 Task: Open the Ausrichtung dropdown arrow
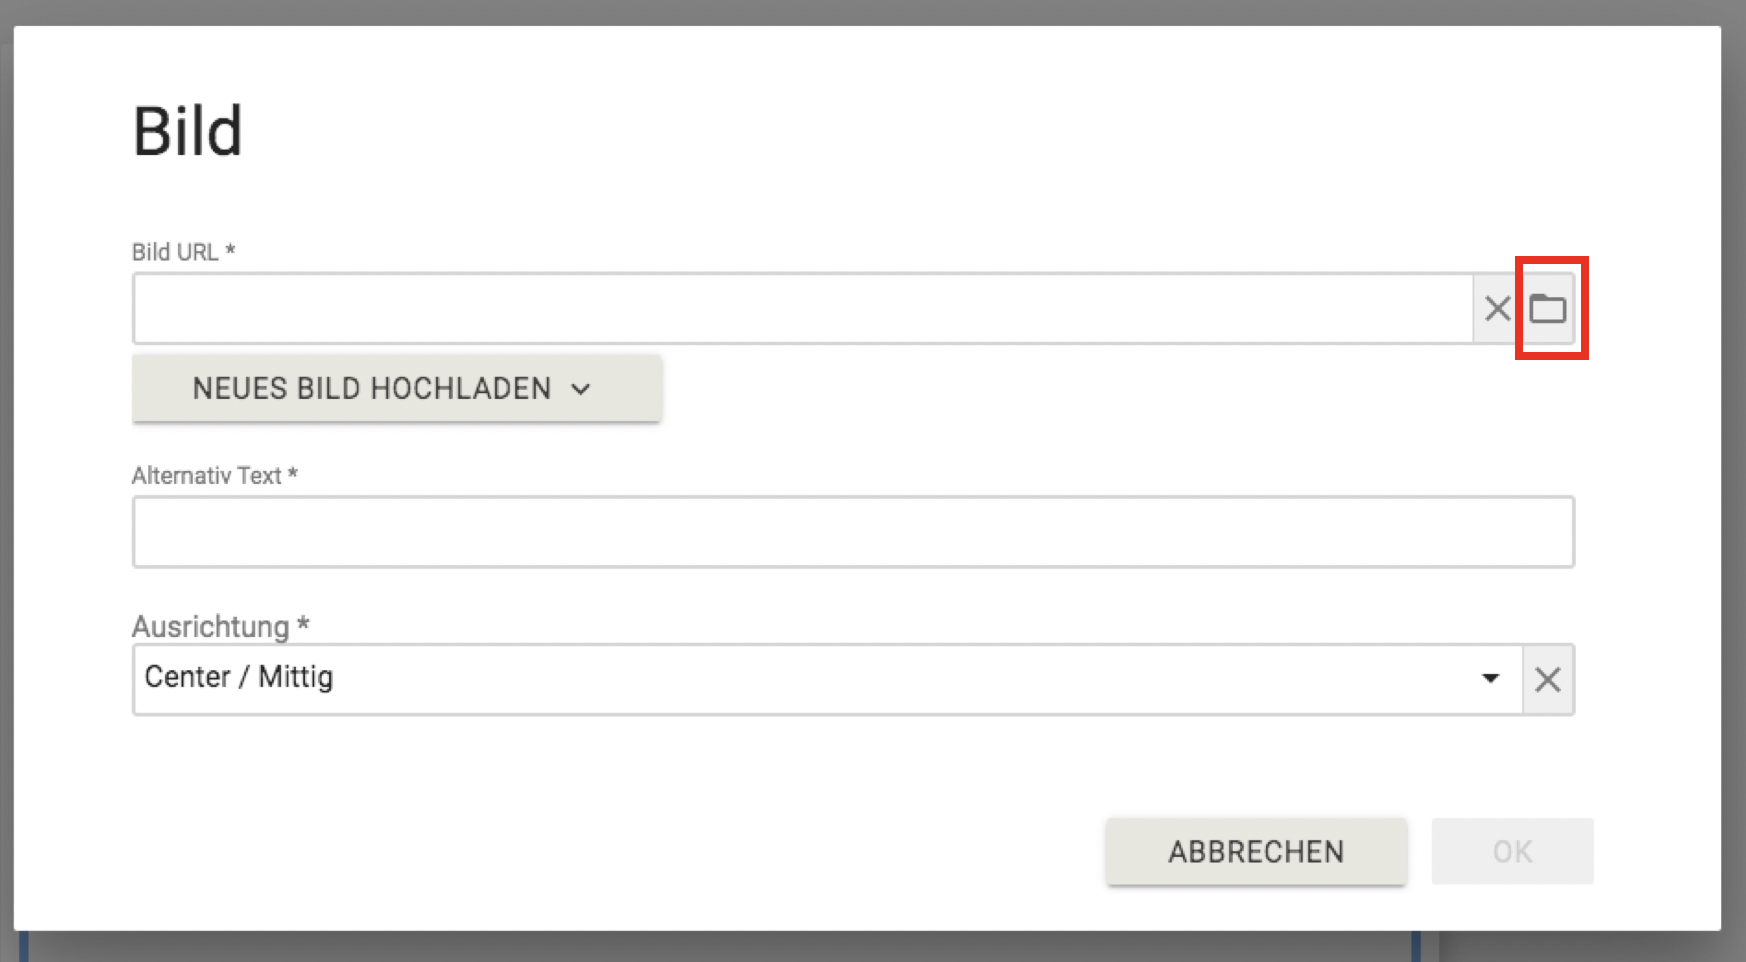click(x=1490, y=679)
